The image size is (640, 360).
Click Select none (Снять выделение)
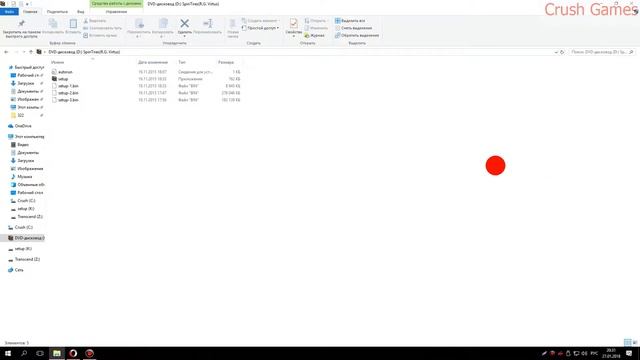tap(353, 28)
